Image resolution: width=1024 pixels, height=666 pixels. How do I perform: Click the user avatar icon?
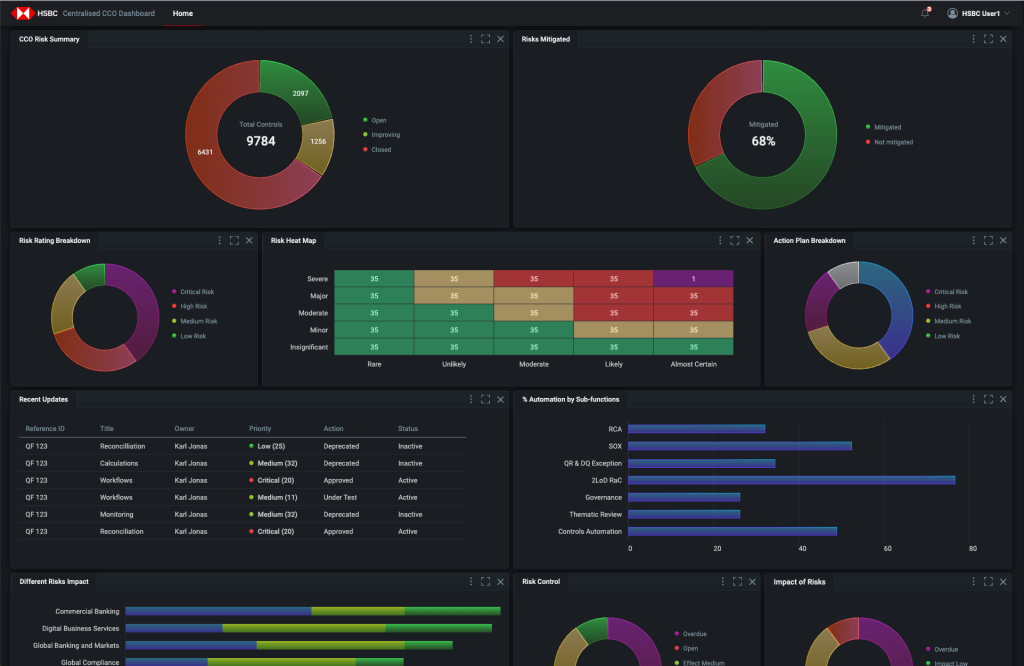[x=952, y=13]
